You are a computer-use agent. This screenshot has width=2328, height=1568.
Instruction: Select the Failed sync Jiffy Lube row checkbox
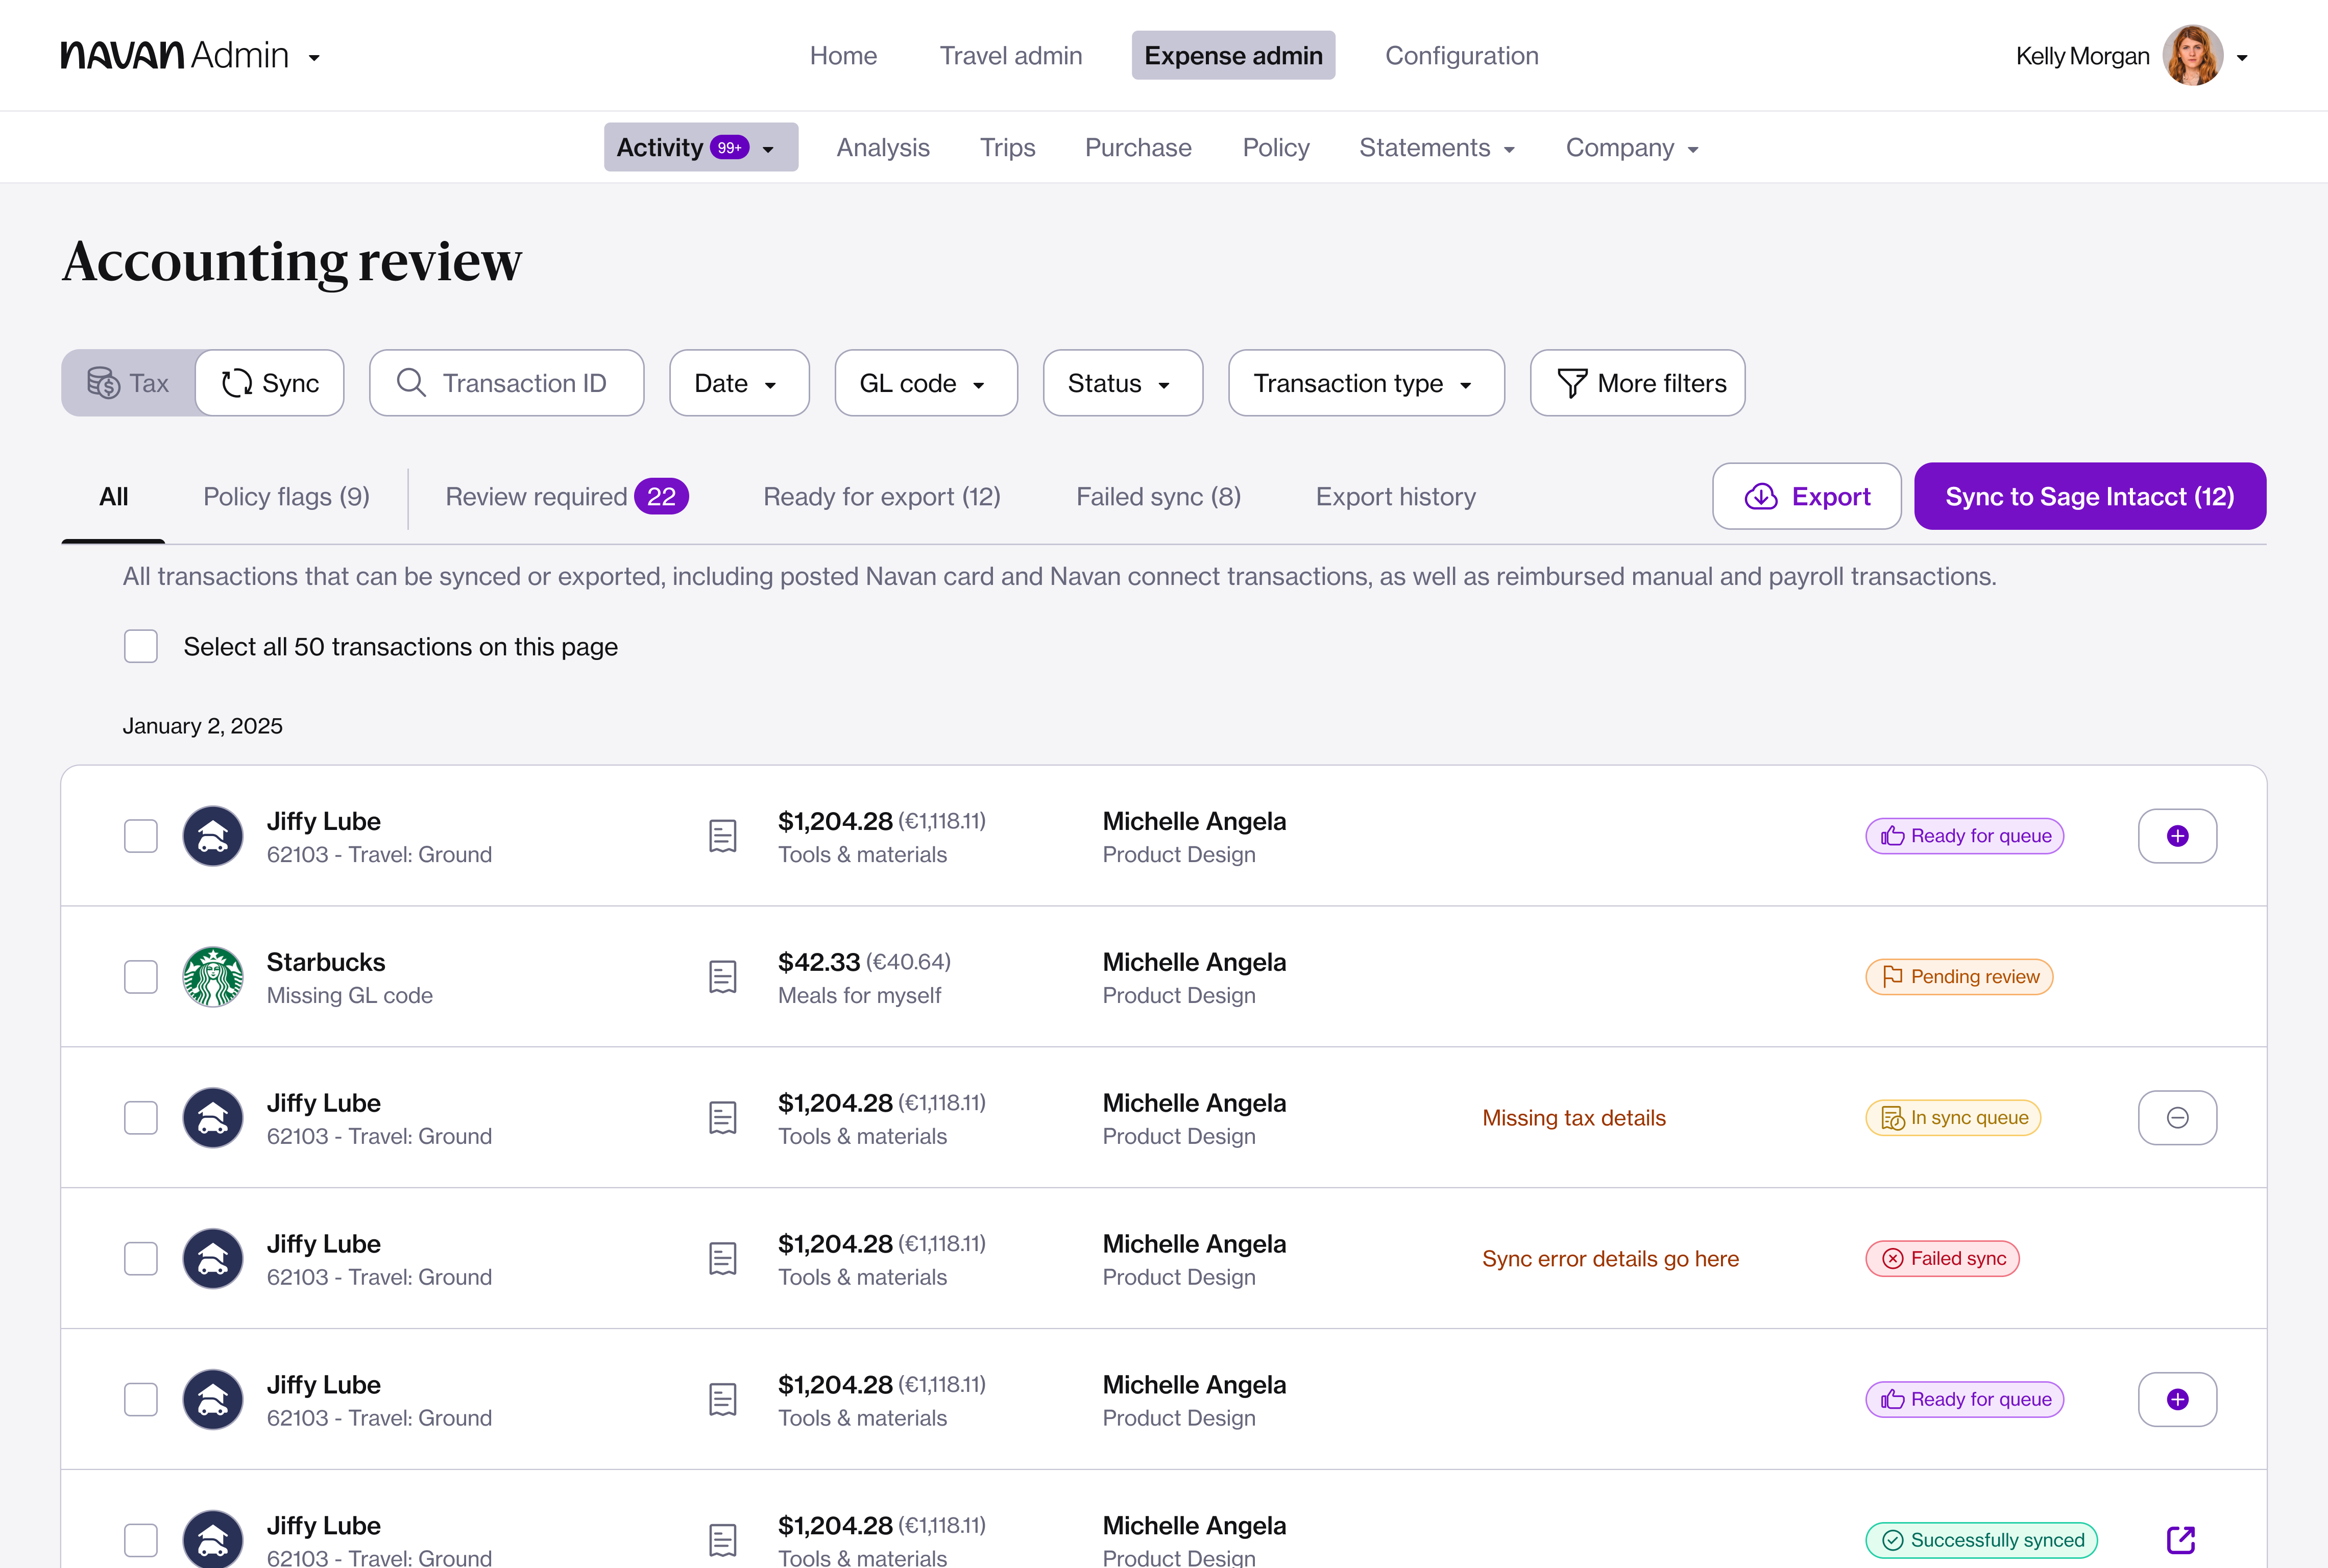[141, 1258]
